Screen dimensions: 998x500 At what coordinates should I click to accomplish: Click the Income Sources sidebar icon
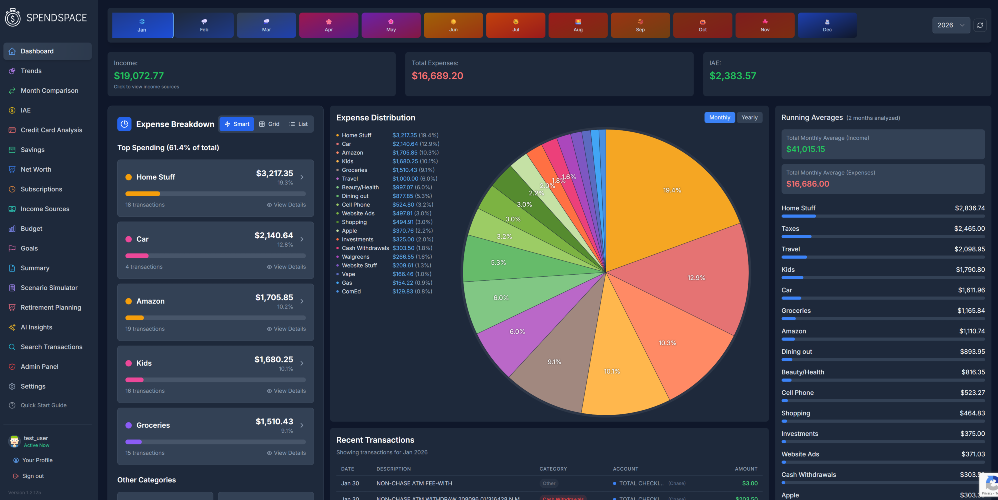(x=12, y=209)
